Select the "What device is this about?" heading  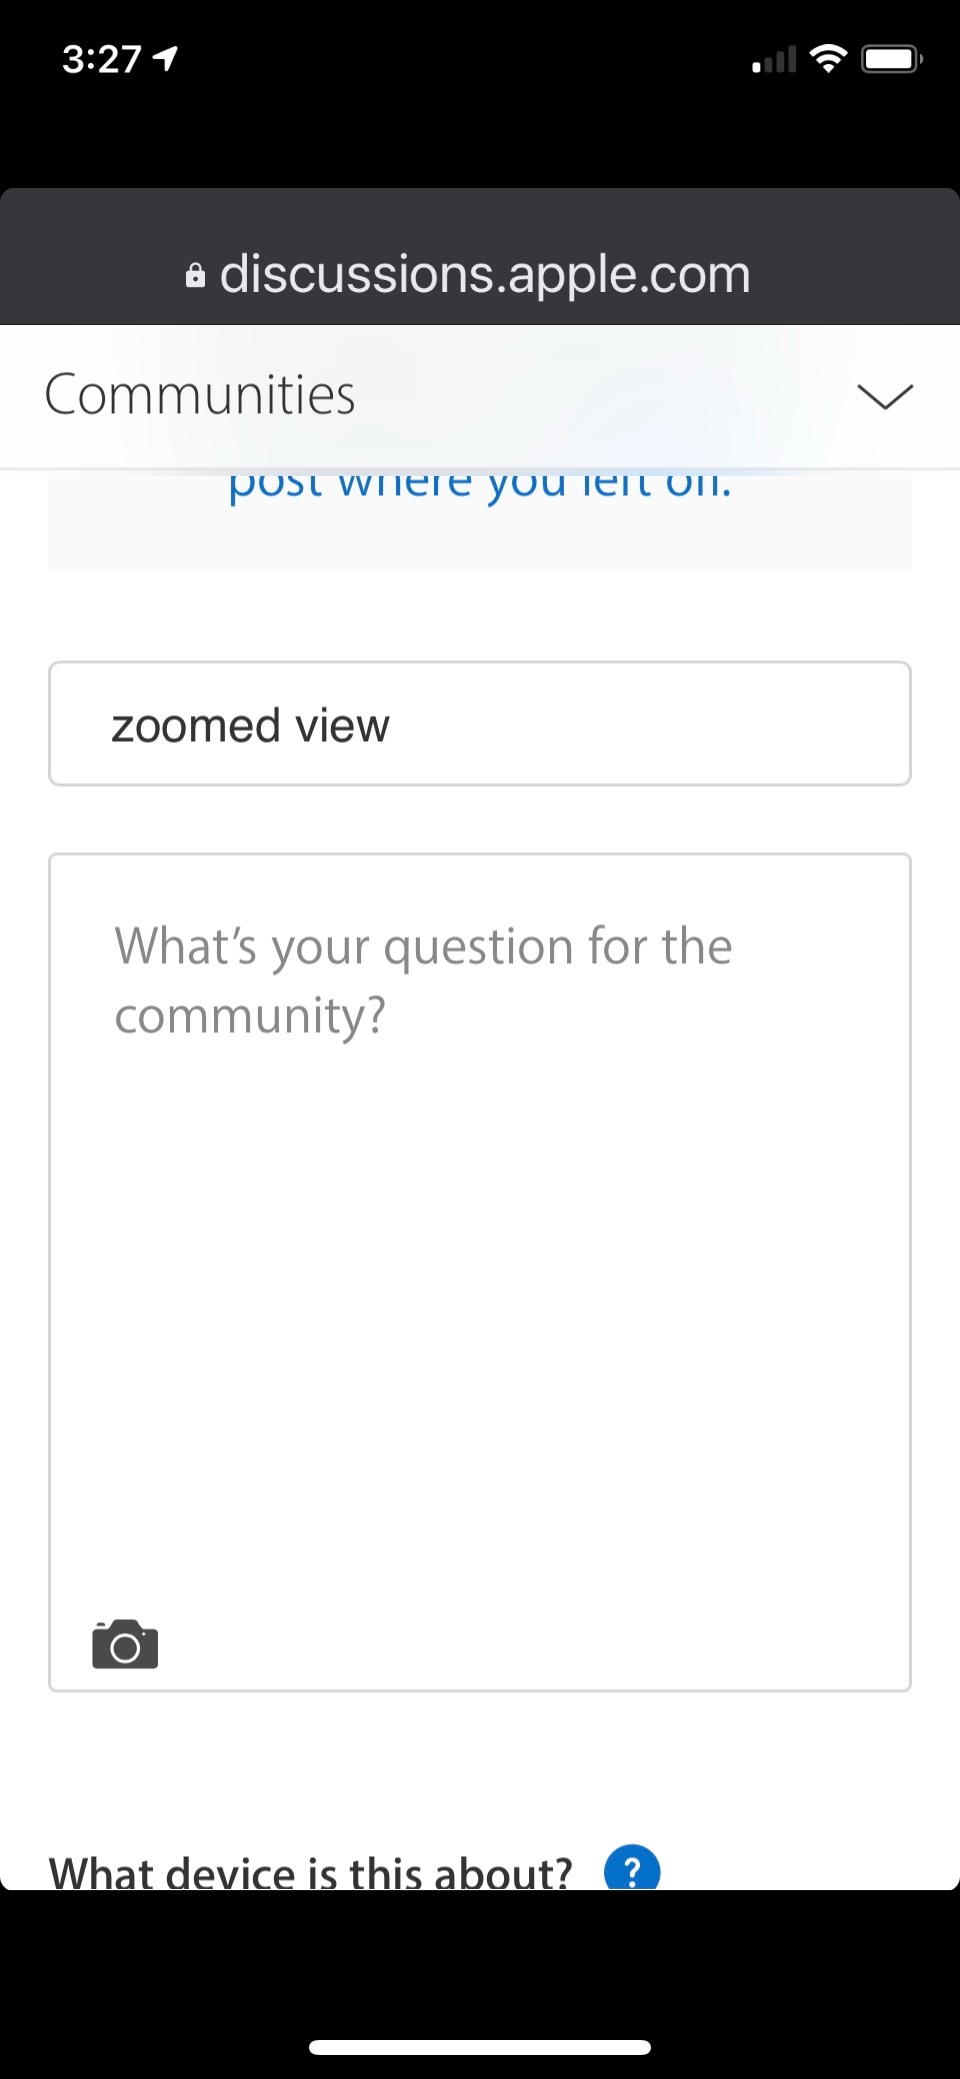310,1870
